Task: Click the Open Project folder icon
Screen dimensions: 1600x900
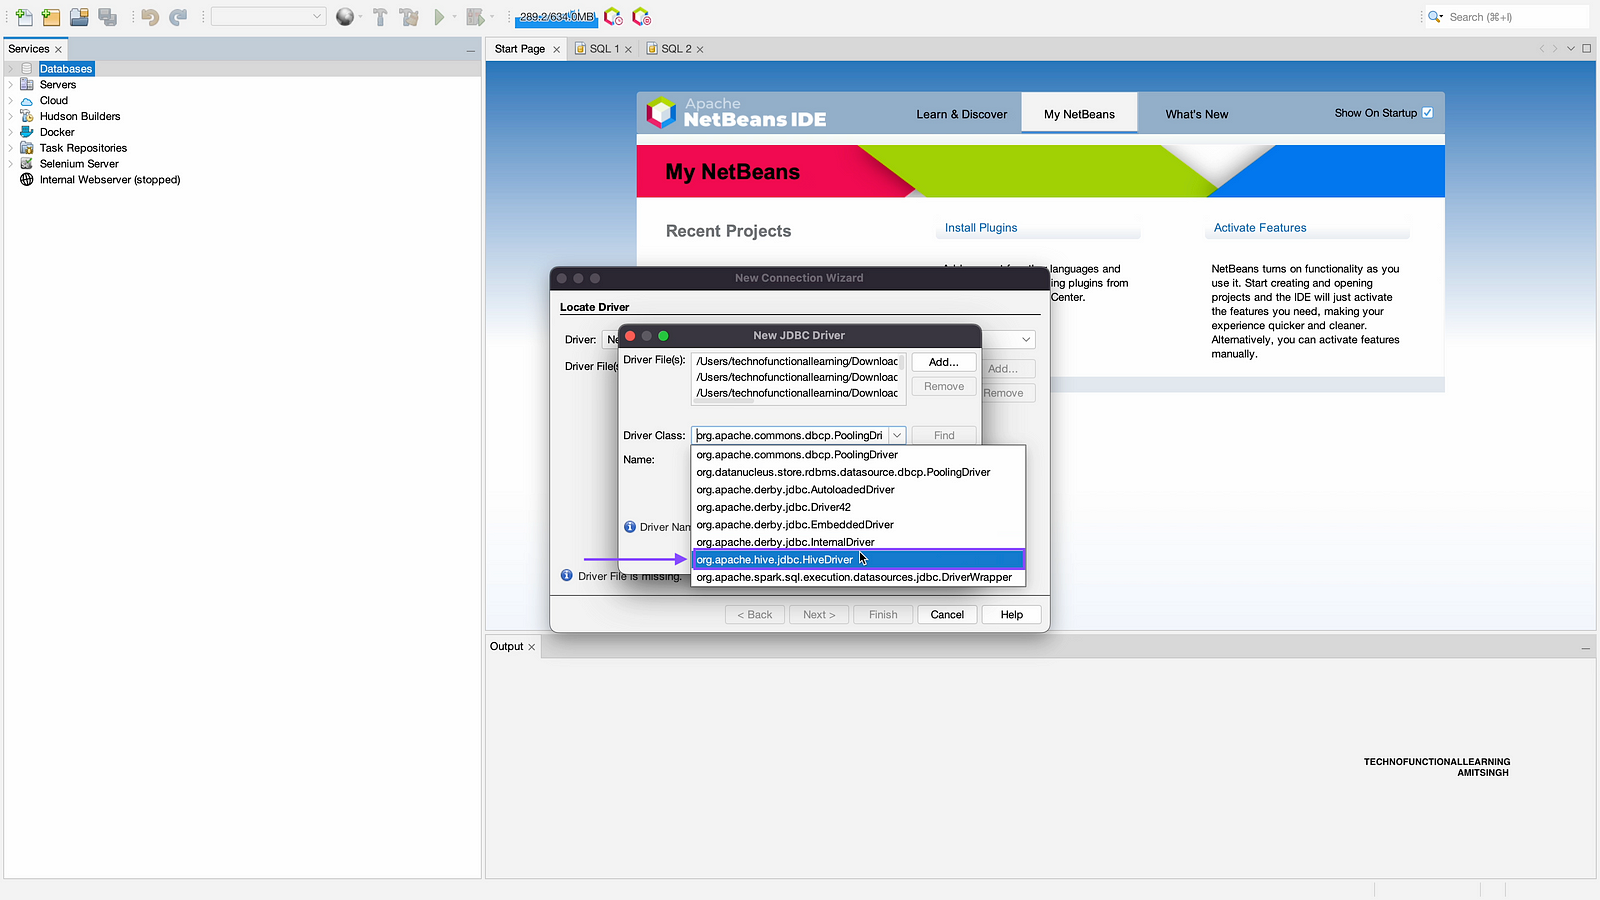Action: tap(79, 17)
